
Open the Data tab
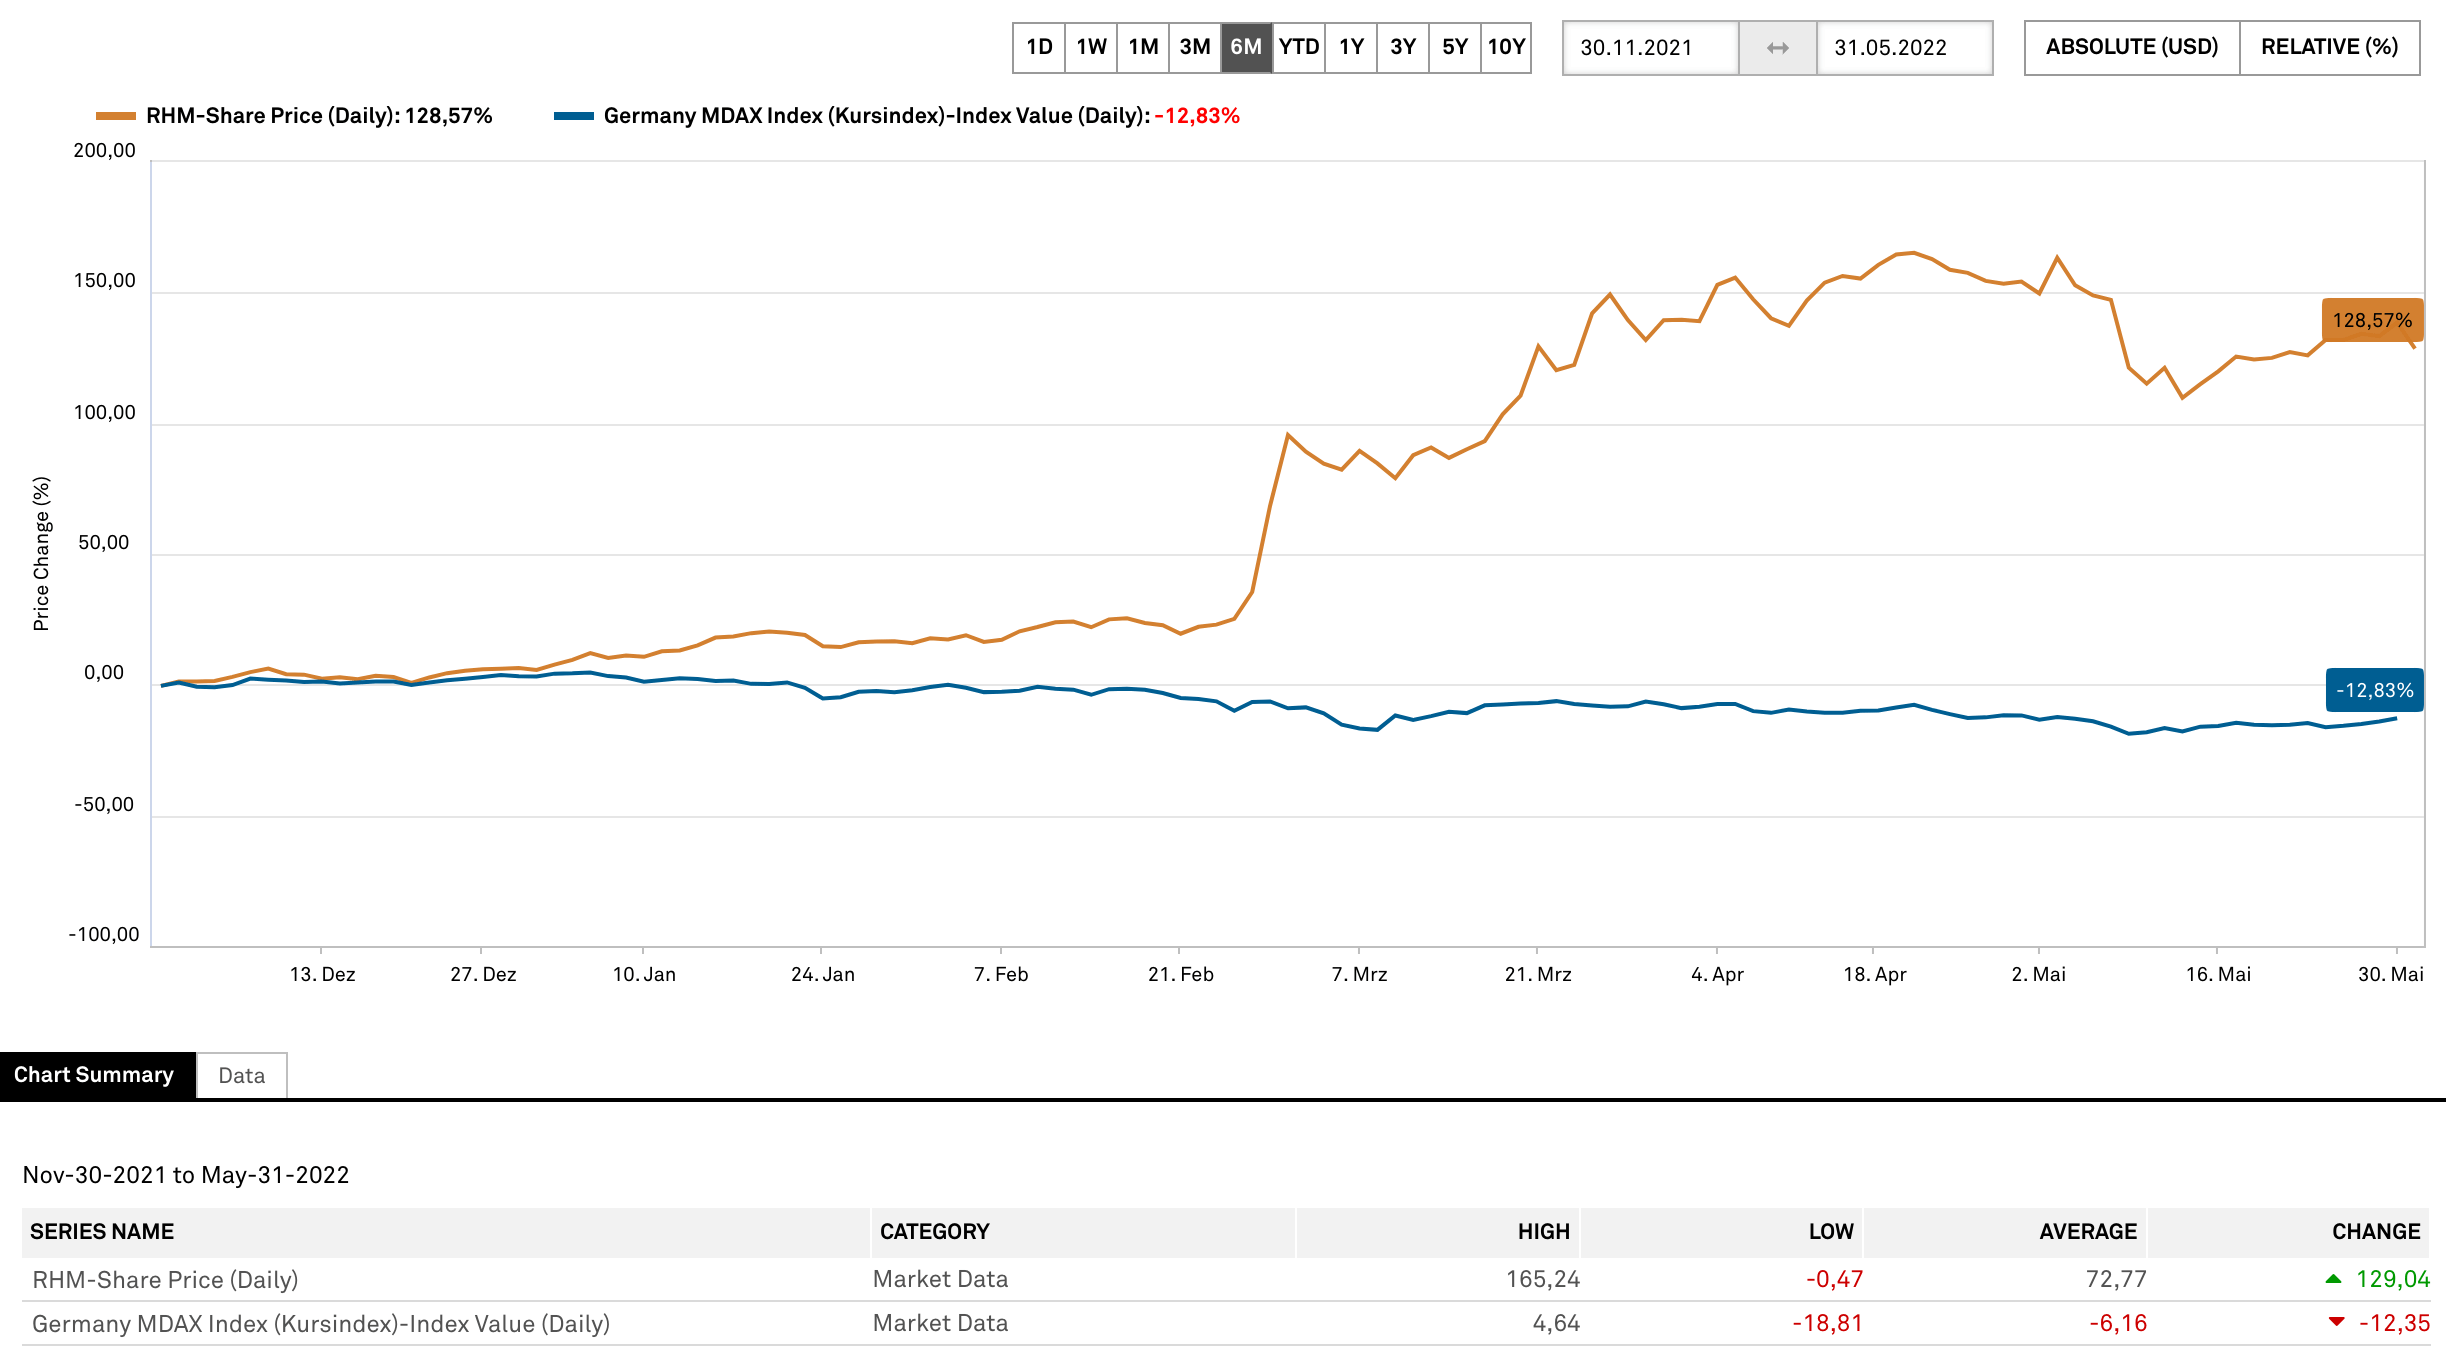click(241, 1075)
